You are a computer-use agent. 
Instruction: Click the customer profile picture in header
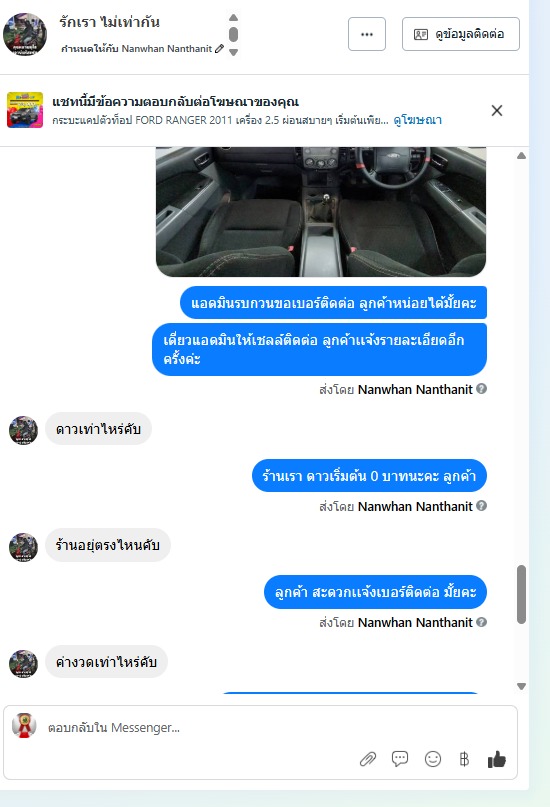25,34
